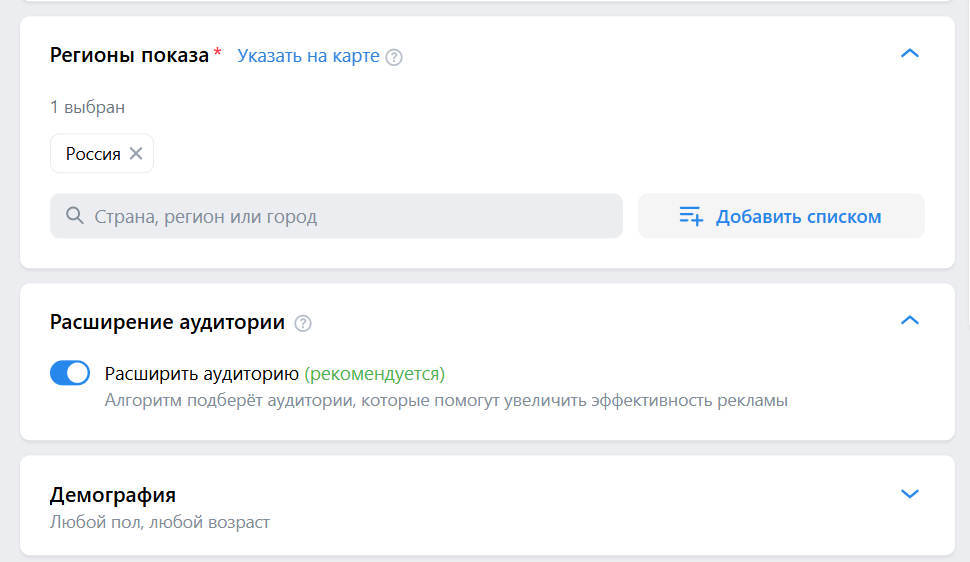
Task: Click the '1 выбран' counter text
Action: click(x=87, y=107)
